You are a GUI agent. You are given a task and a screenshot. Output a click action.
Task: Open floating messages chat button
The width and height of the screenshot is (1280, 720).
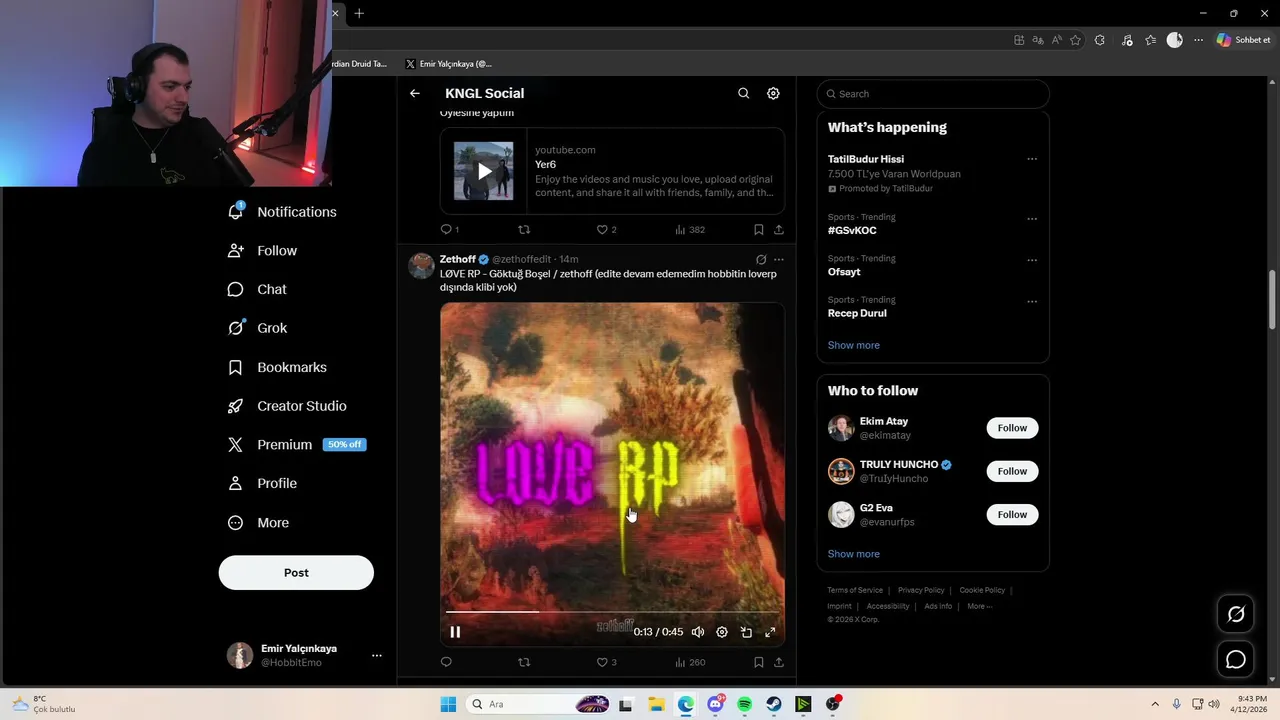click(1236, 659)
